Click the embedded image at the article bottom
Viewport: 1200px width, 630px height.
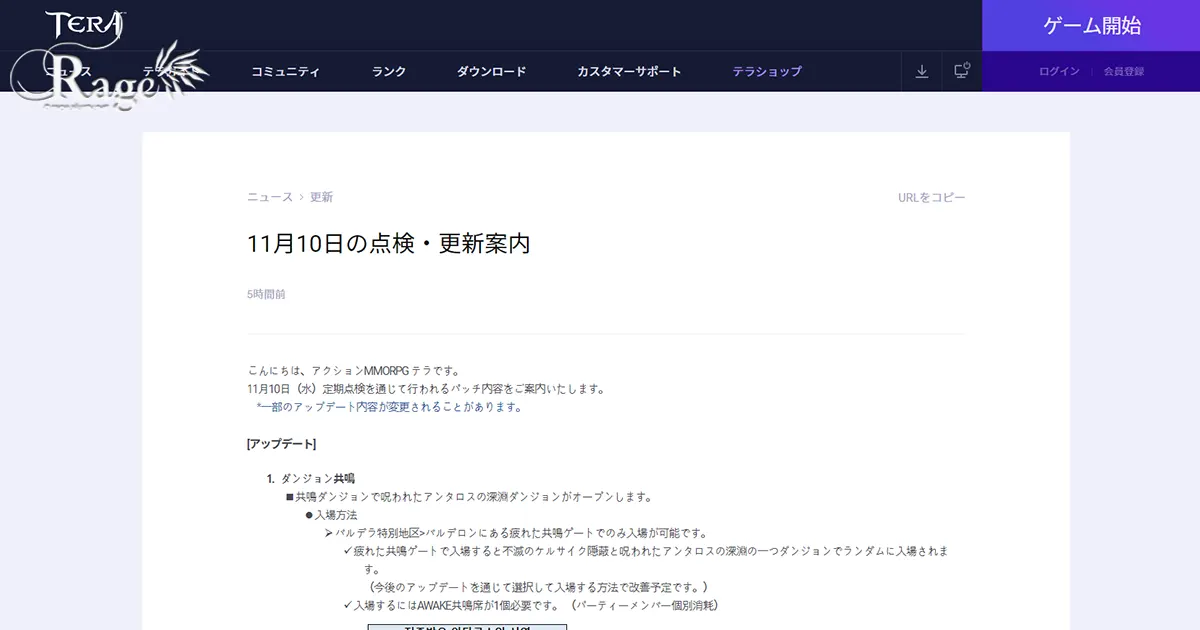(467, 626)
